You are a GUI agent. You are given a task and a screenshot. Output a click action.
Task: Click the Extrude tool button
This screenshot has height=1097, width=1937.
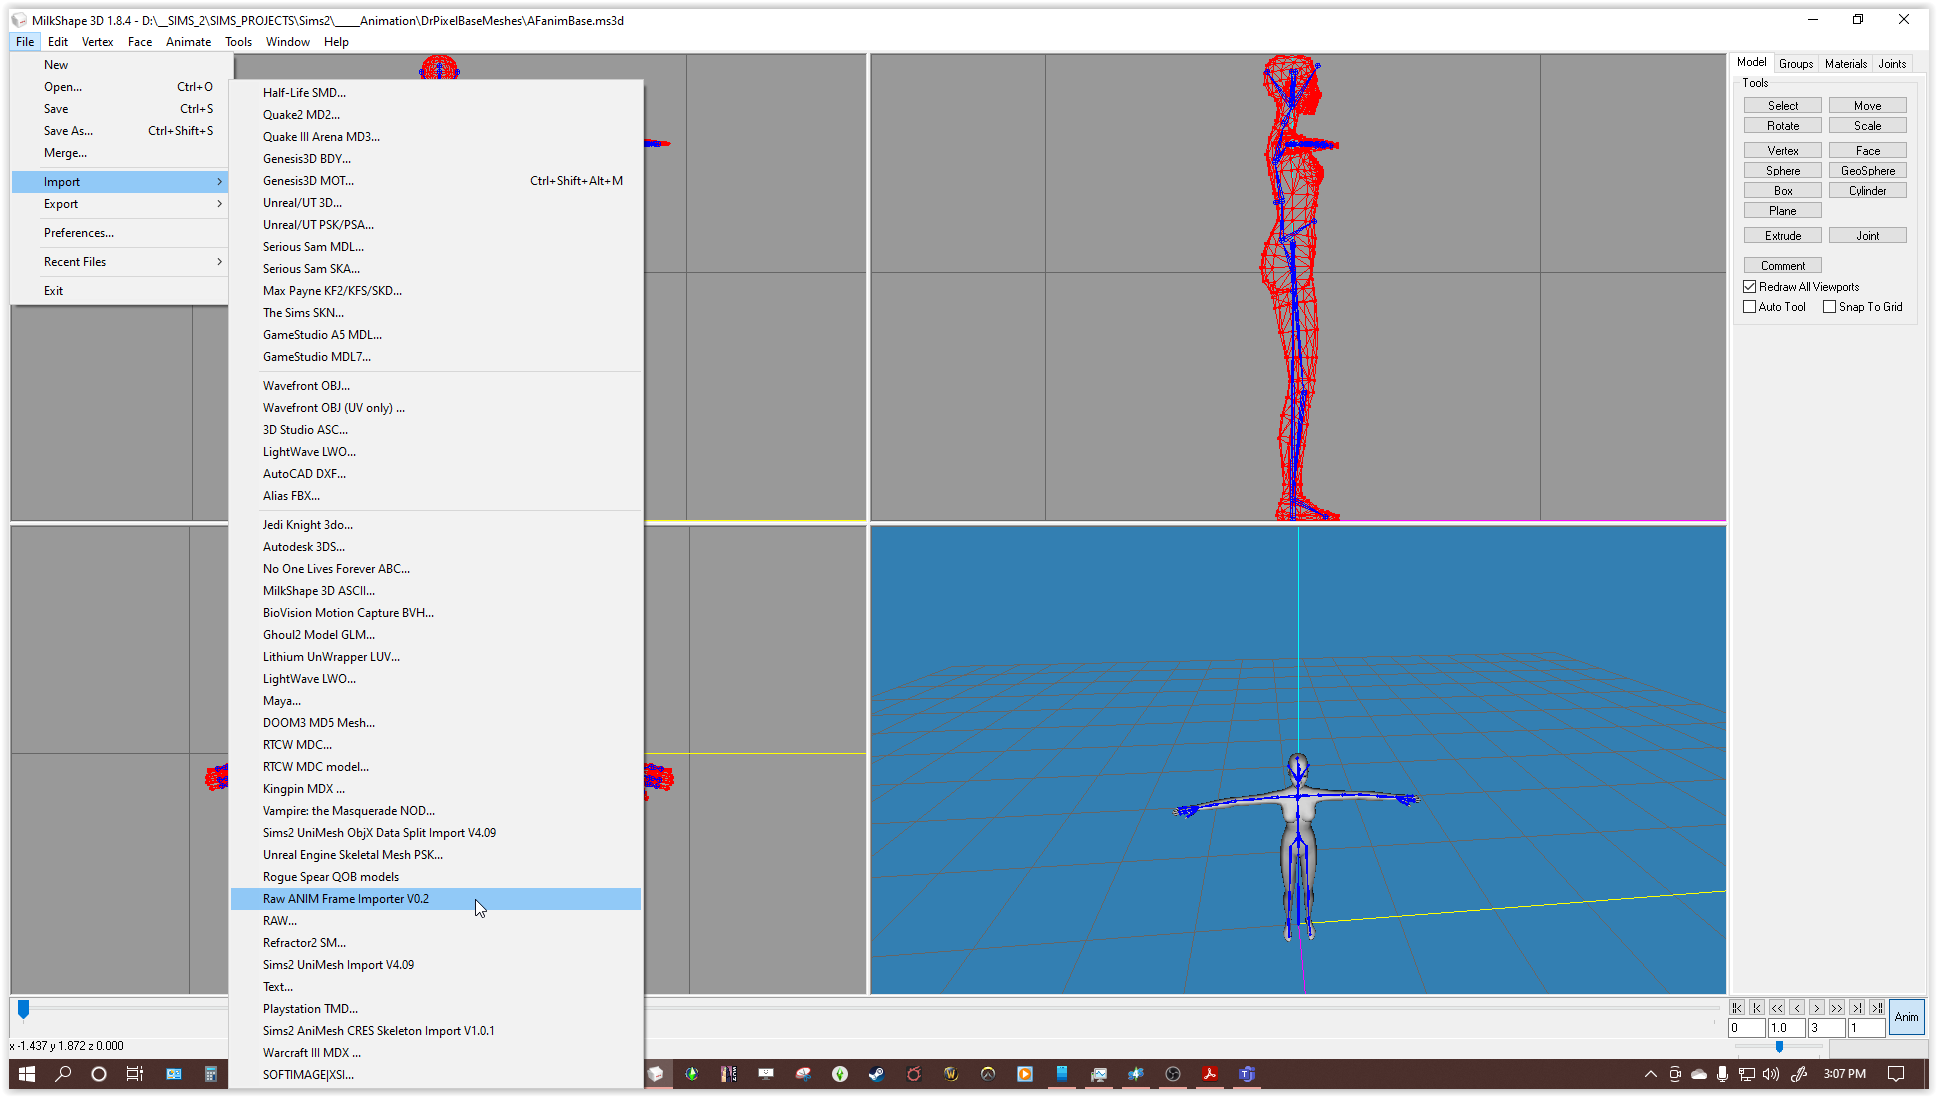point(1783,236)
